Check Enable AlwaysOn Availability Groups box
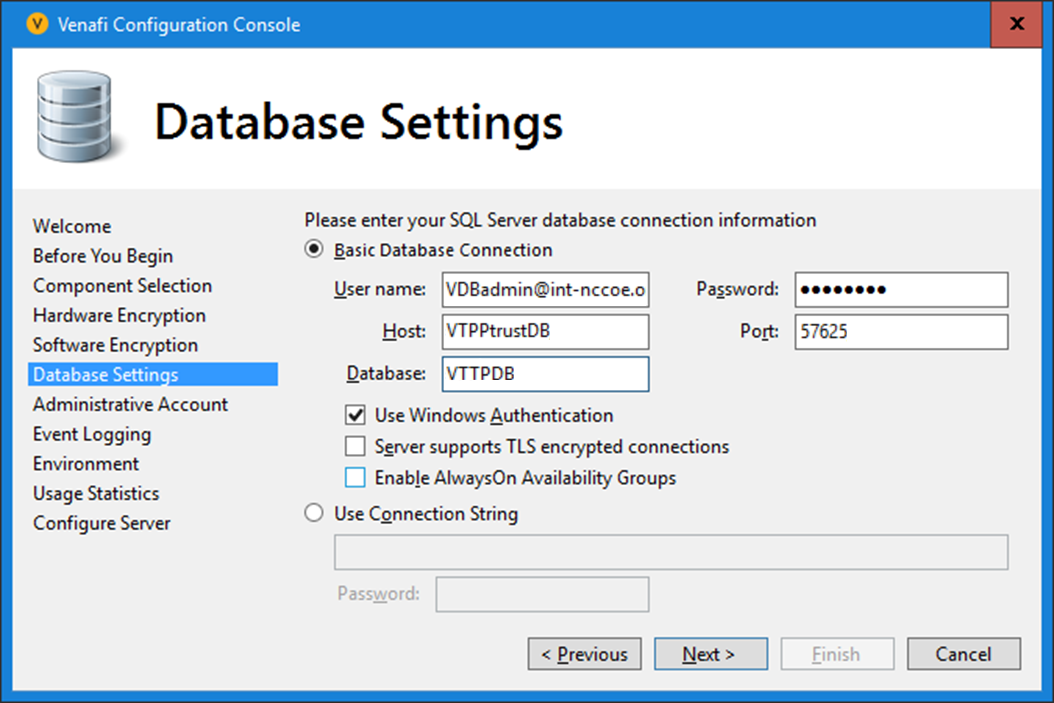Screen dimensions: 1054x703 click(355, 478)
